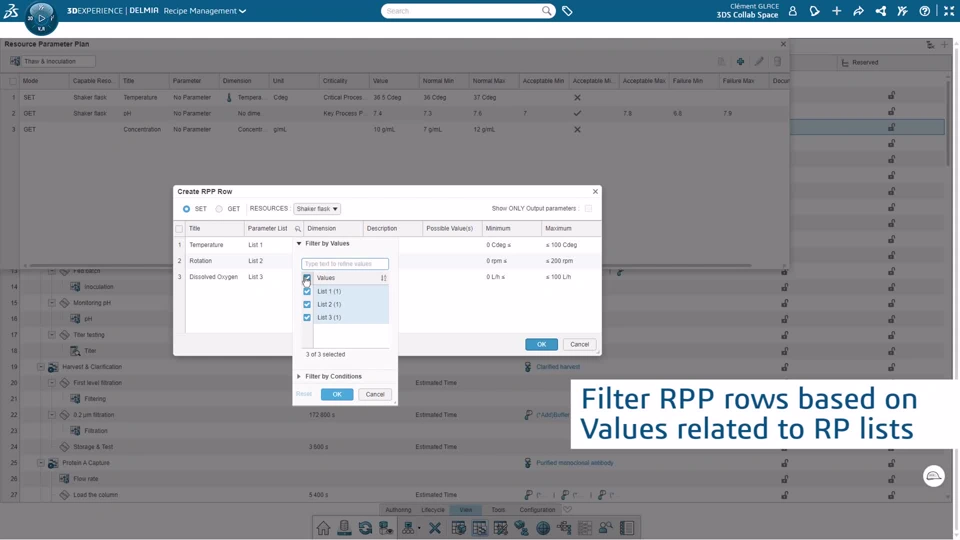The width and height of the screenshot is (960, 540).
Task: Click the highlighted table view icon in toolbar
Action: coord(479,528)
